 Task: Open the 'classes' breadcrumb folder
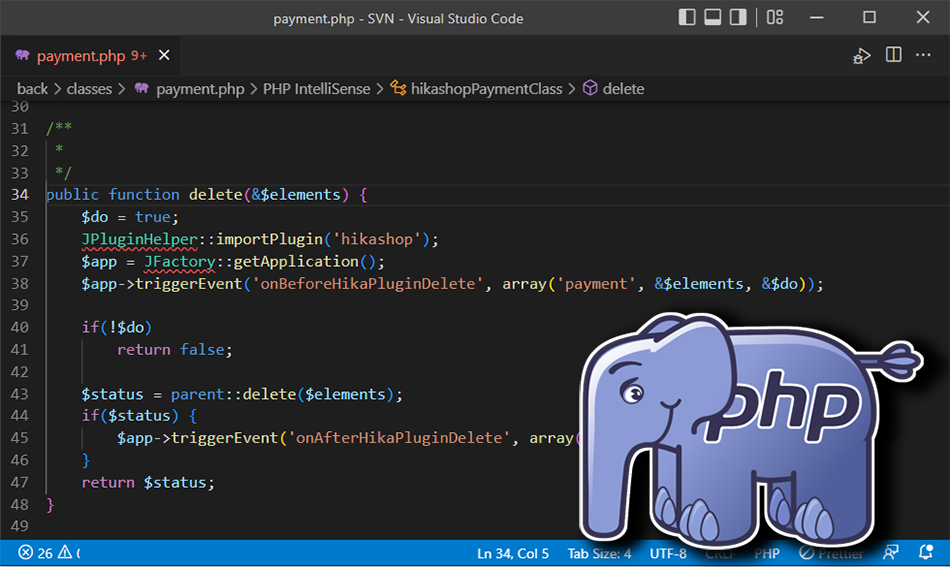pos(89,89)
